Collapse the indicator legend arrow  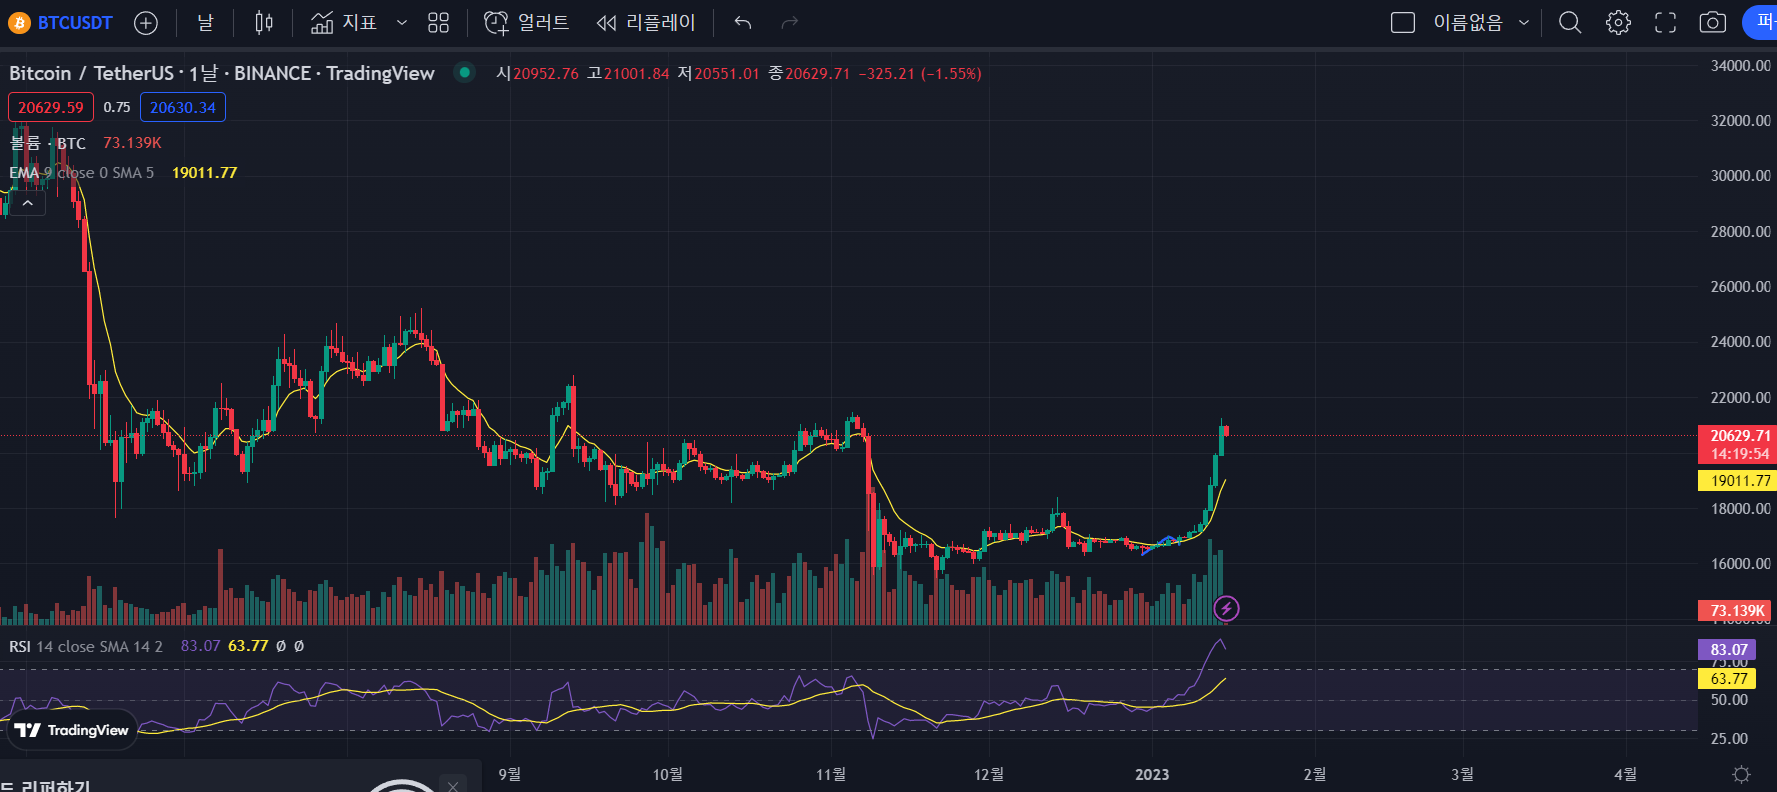(28, 203)
